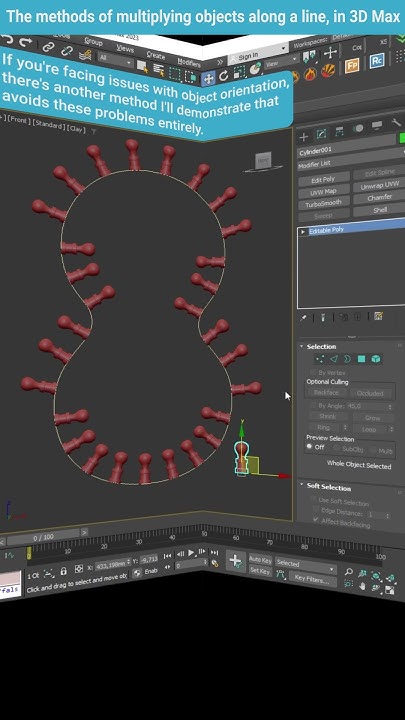Expand the Editable Poly stack entry
Viewport: 405px width, 720px height.
303,232
